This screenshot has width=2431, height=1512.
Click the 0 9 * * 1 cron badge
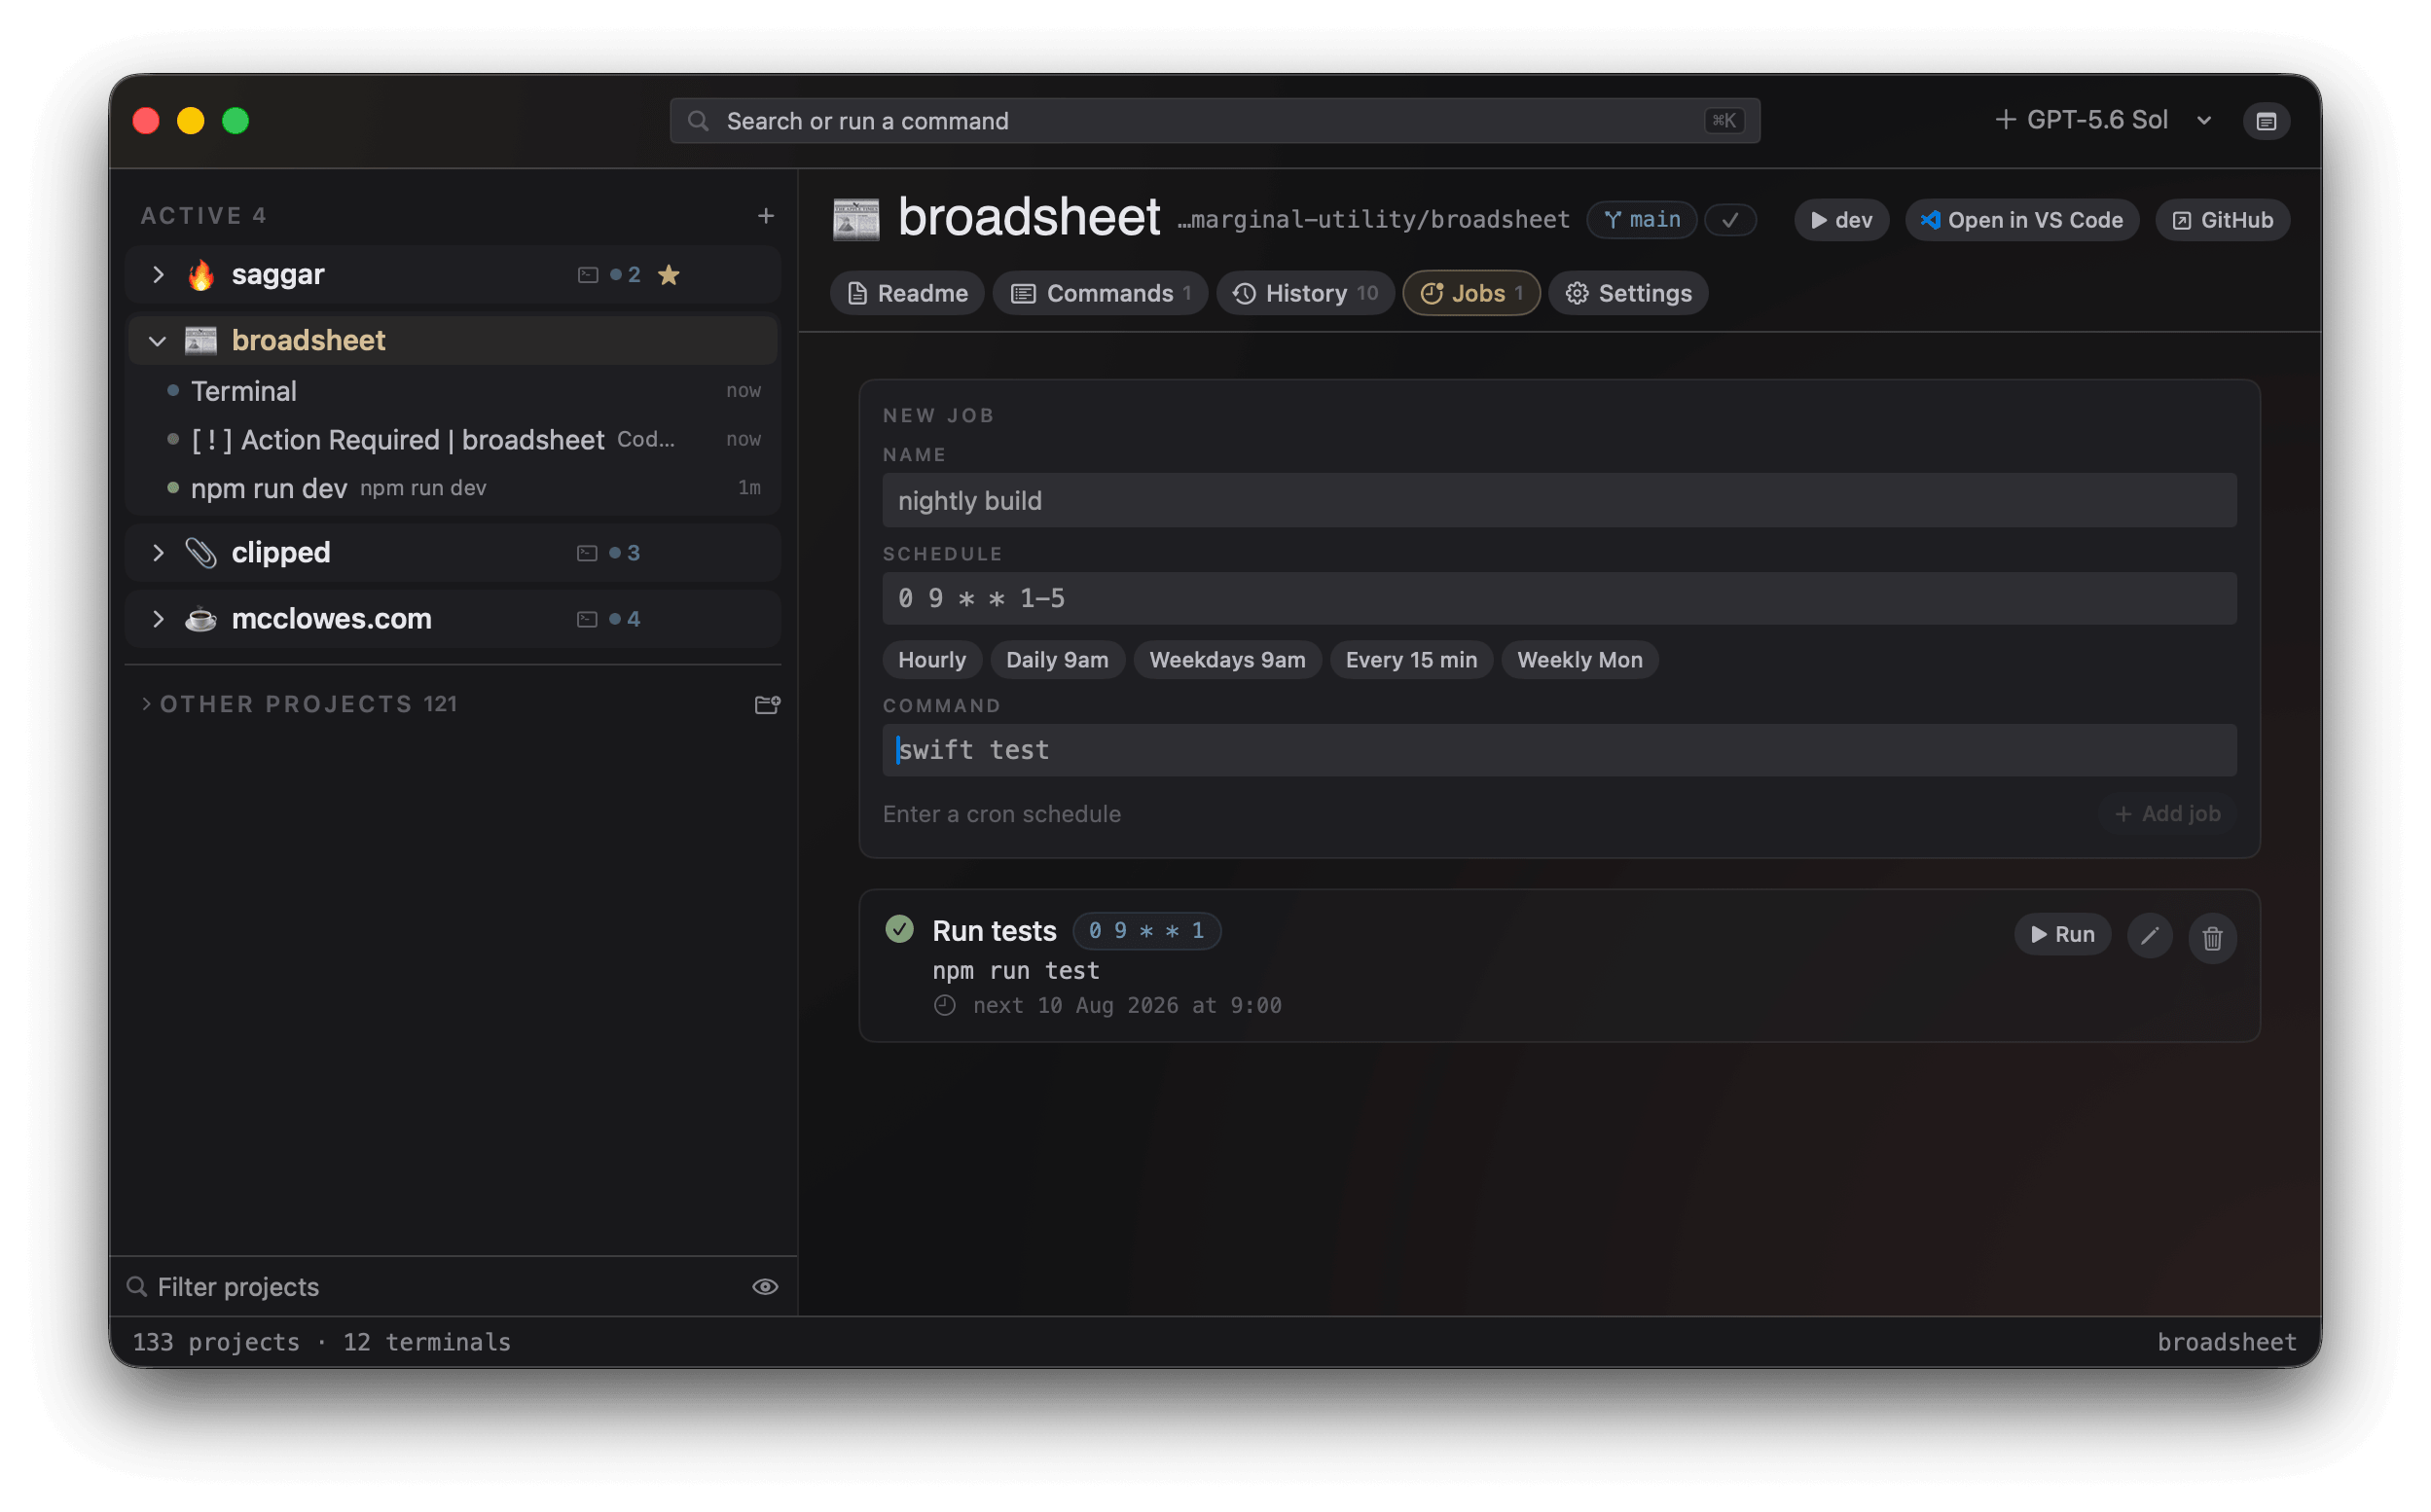click(x=1146, y=931)
